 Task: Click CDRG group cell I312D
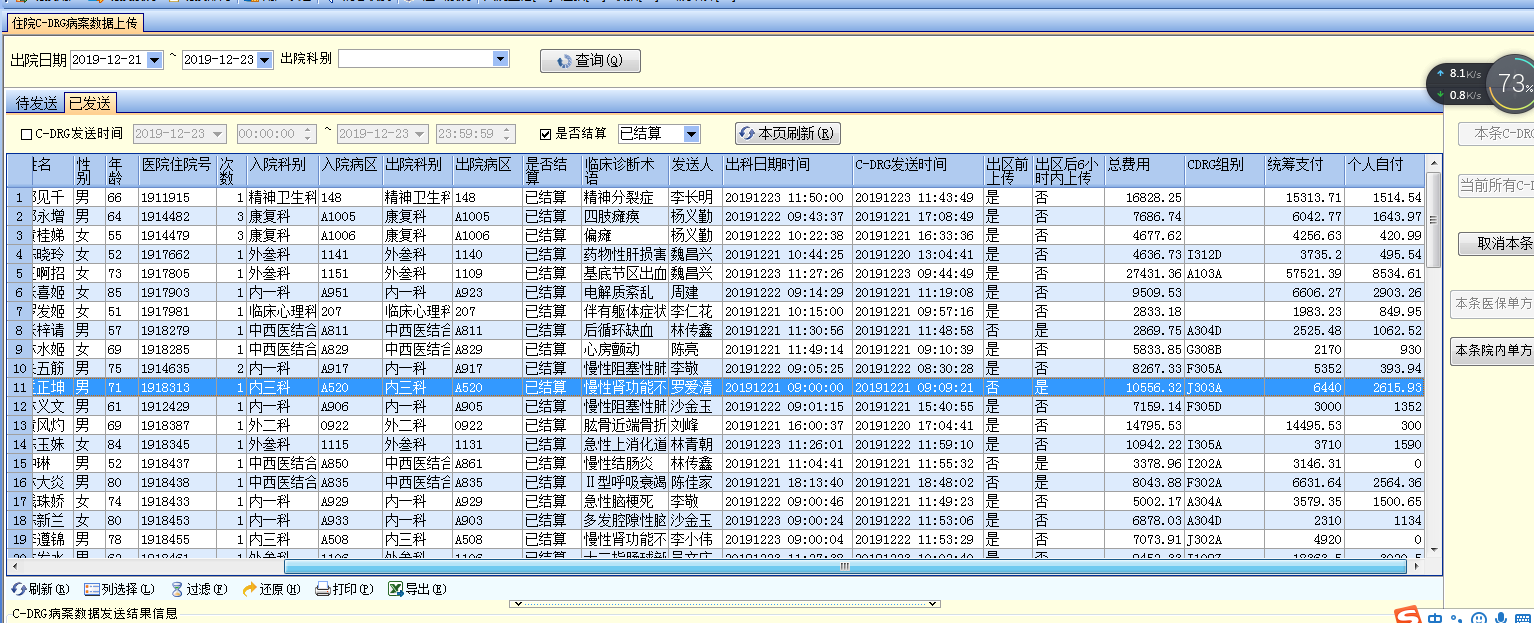[x=1224, y=255]
